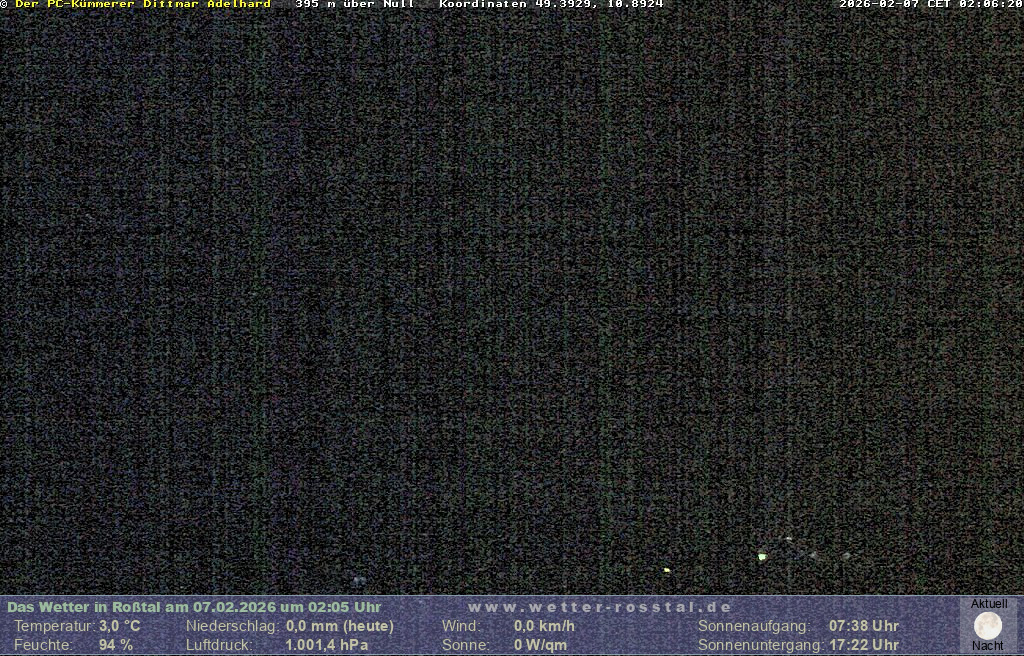This screenshot has width=1024, height=656.
Task: Click the Luftdruck value 1.001,4 hPa
Action: pyautogui.click(x=326, y=645)
